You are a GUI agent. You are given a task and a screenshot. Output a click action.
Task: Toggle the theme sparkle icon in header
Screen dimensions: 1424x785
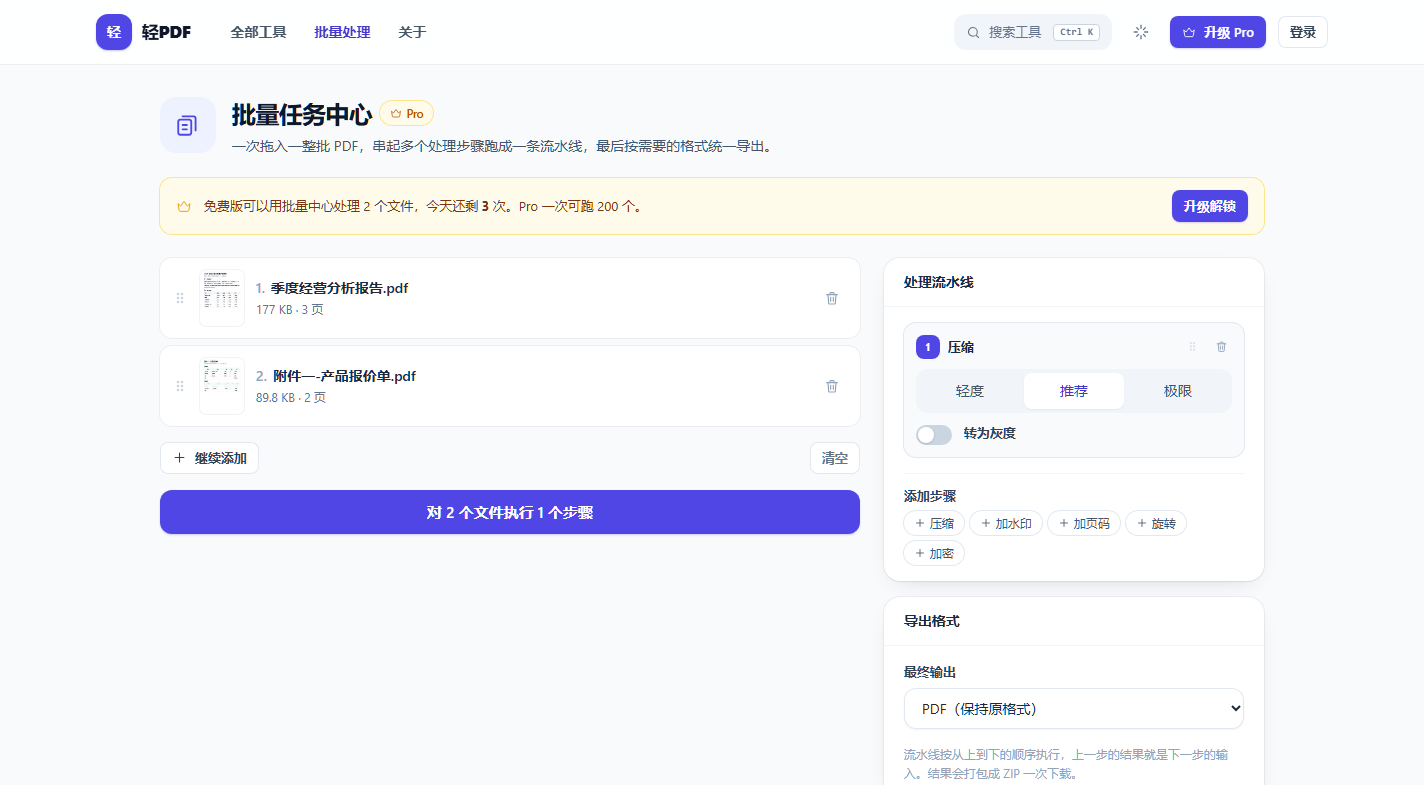coord(1141,32)
